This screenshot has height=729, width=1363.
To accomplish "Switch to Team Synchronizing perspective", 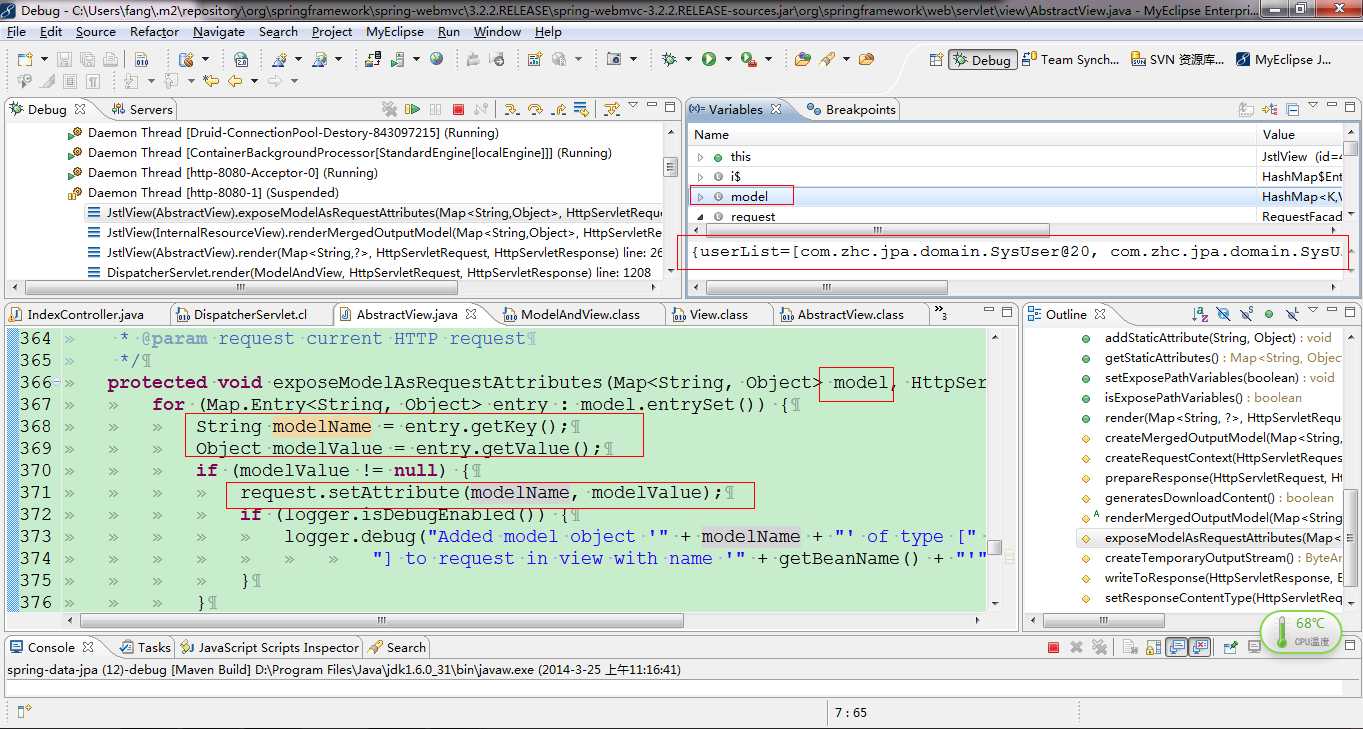I will coord(1071,60).
